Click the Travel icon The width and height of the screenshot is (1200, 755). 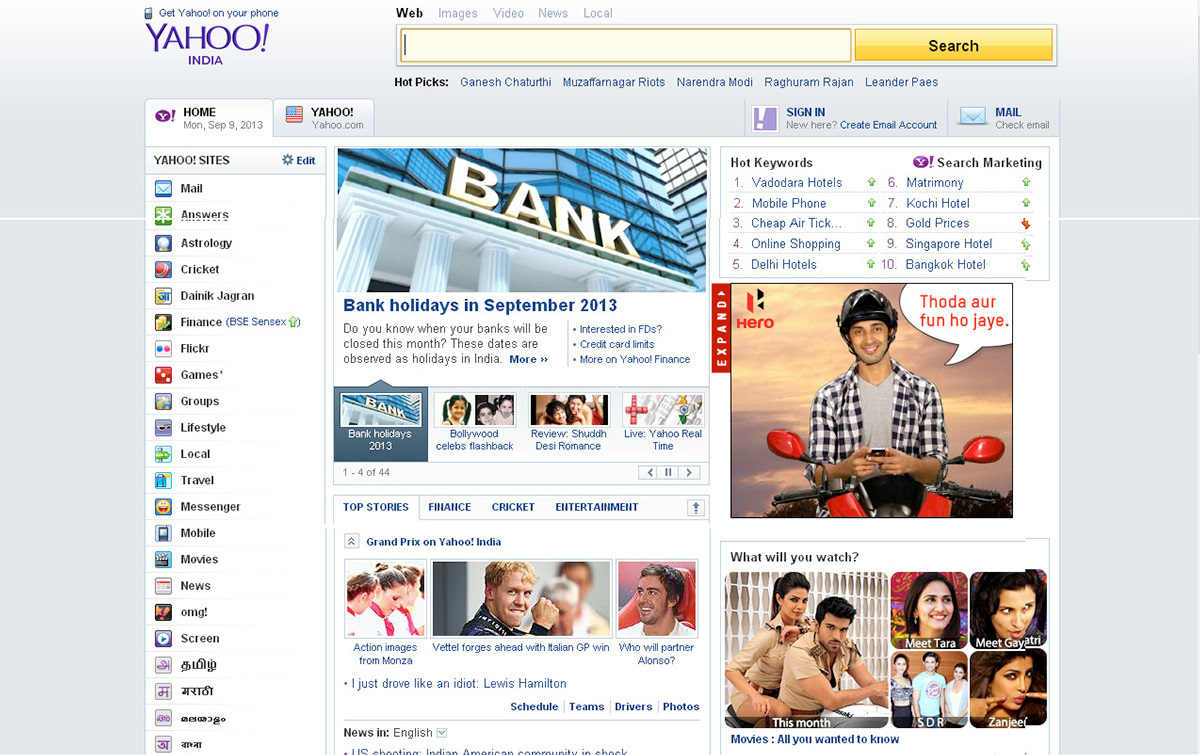(x=163, y=480)
